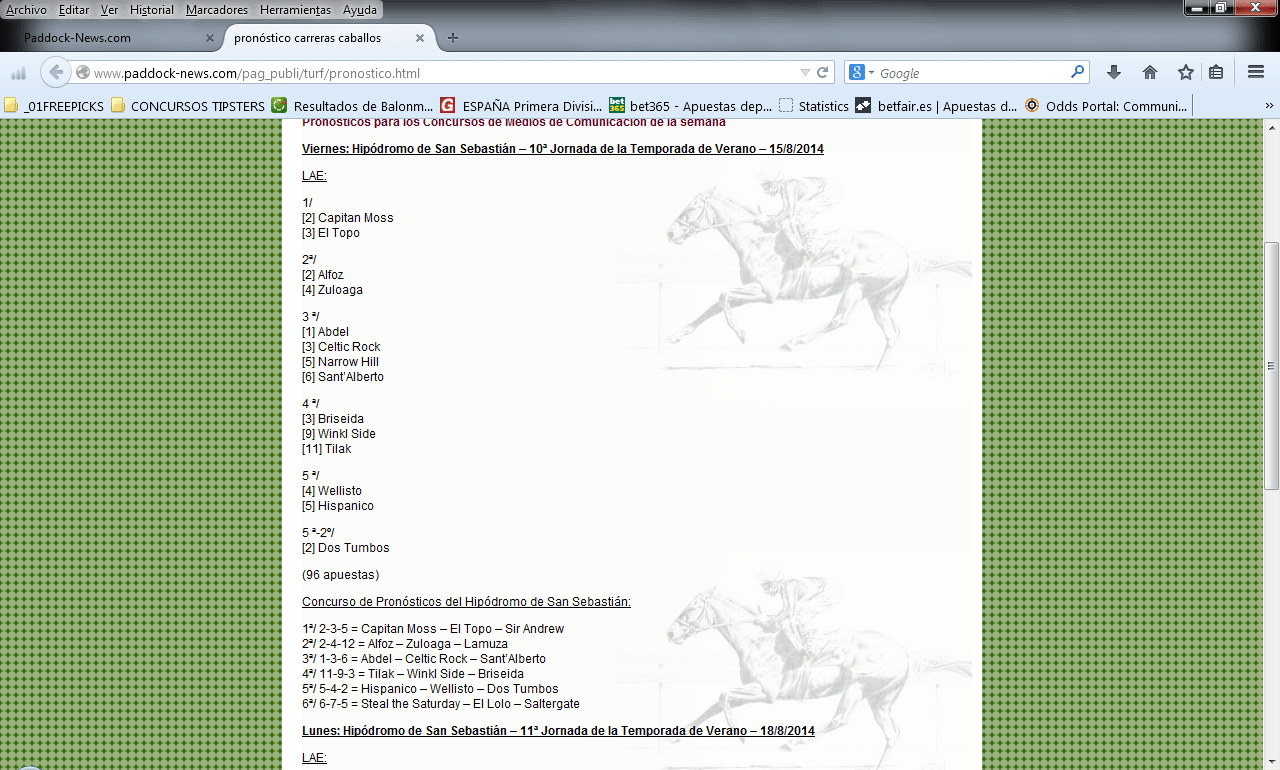Click '[4] Wellisto' text
Image resolution: width=1280 pixels, height=770 pixels.
[x=332, y=491]
